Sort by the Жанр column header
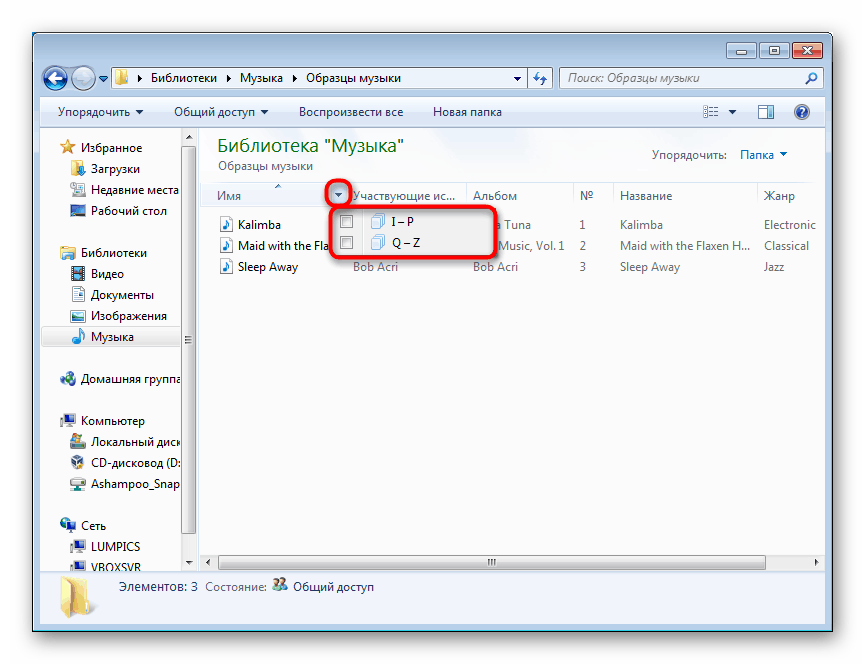The image size is (865, 664). click(779, 196)
